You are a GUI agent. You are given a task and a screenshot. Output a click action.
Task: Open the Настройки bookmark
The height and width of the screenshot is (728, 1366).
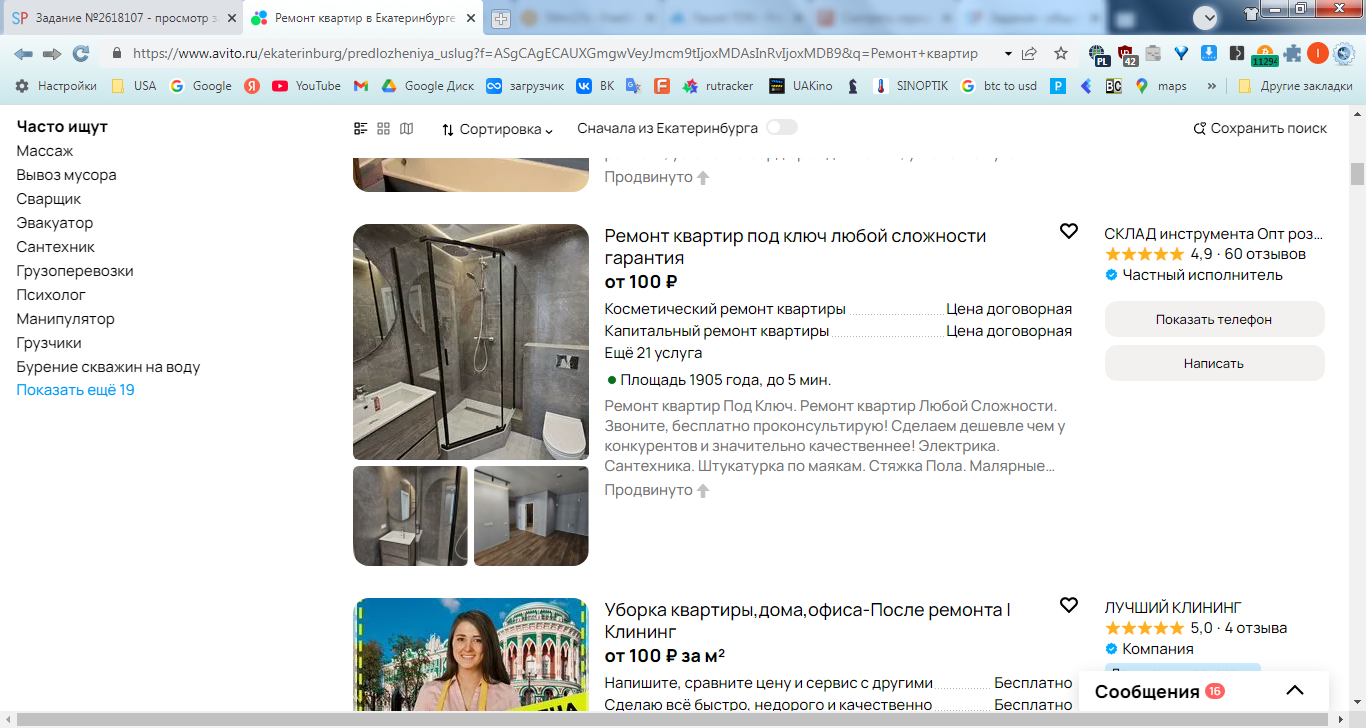pos(56,86)
